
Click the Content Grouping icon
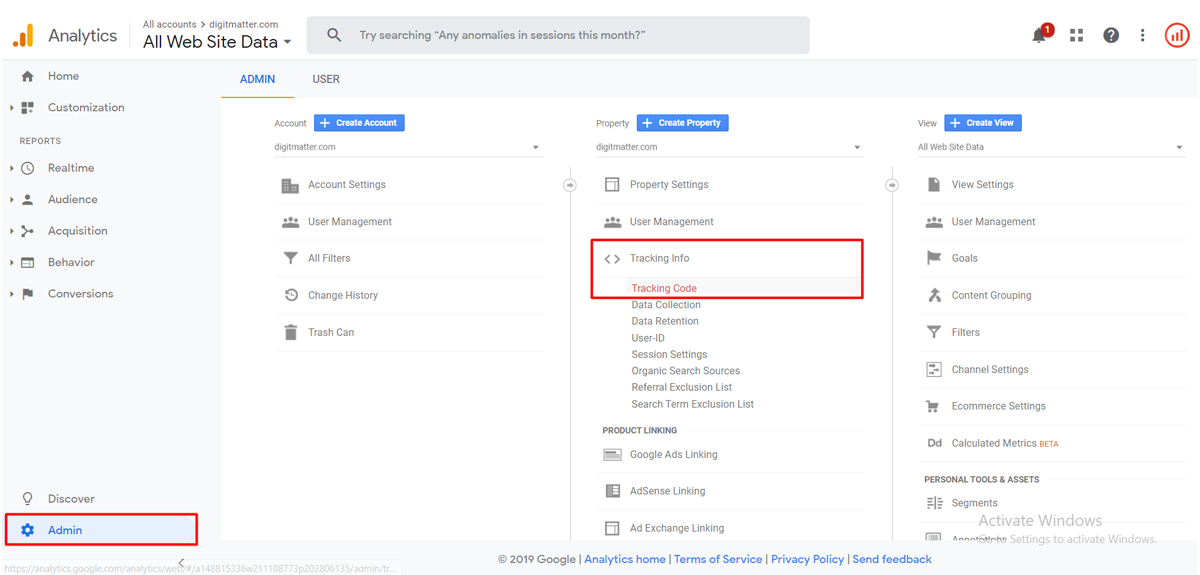pyautogui.click(x=934, y=295)
